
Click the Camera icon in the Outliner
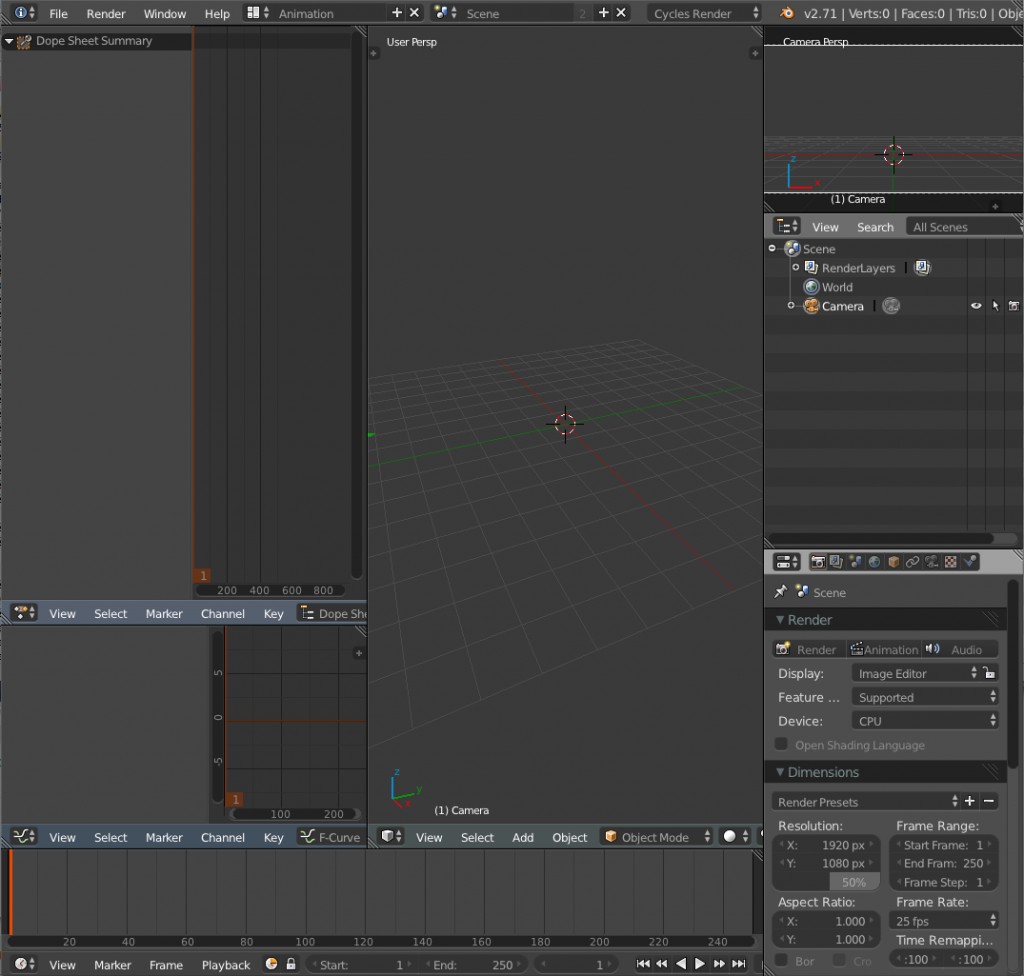(x=810, y=306)
